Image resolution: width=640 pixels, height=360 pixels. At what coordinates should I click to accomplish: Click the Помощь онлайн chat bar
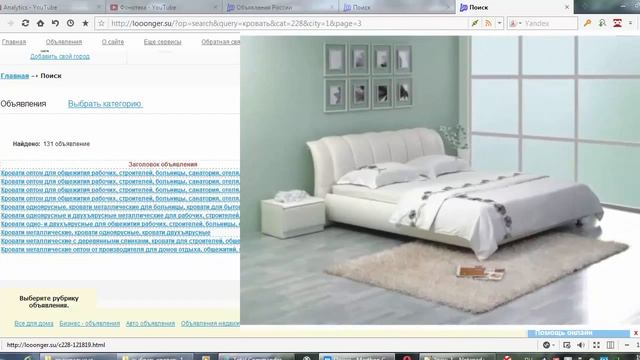coord(578,333)
